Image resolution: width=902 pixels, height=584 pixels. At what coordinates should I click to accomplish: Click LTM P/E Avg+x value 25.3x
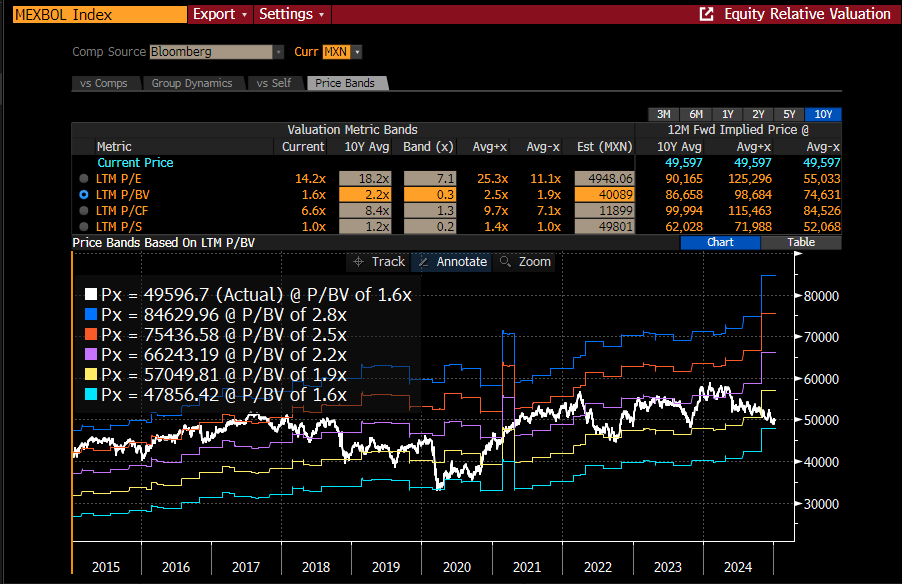pyautogui.click(x=492, y=179)
